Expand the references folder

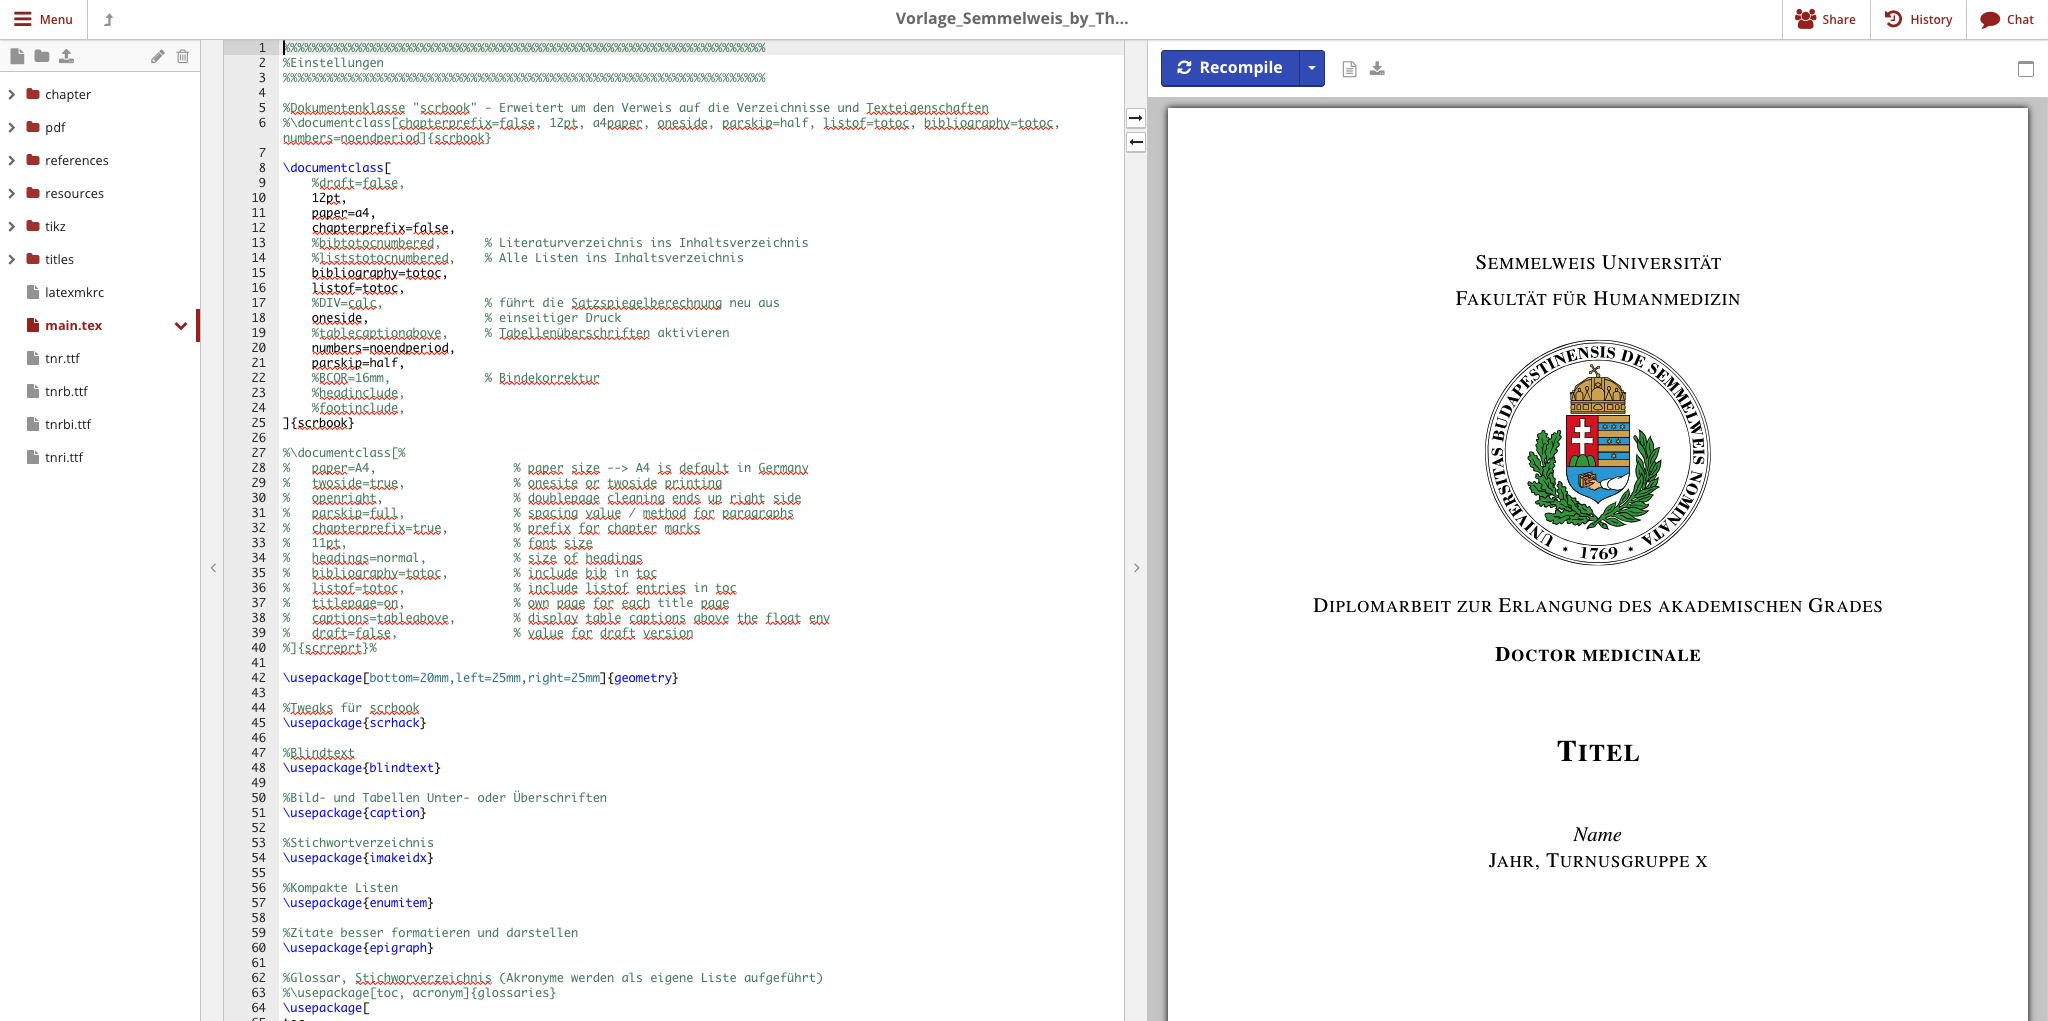pos(12,161)
